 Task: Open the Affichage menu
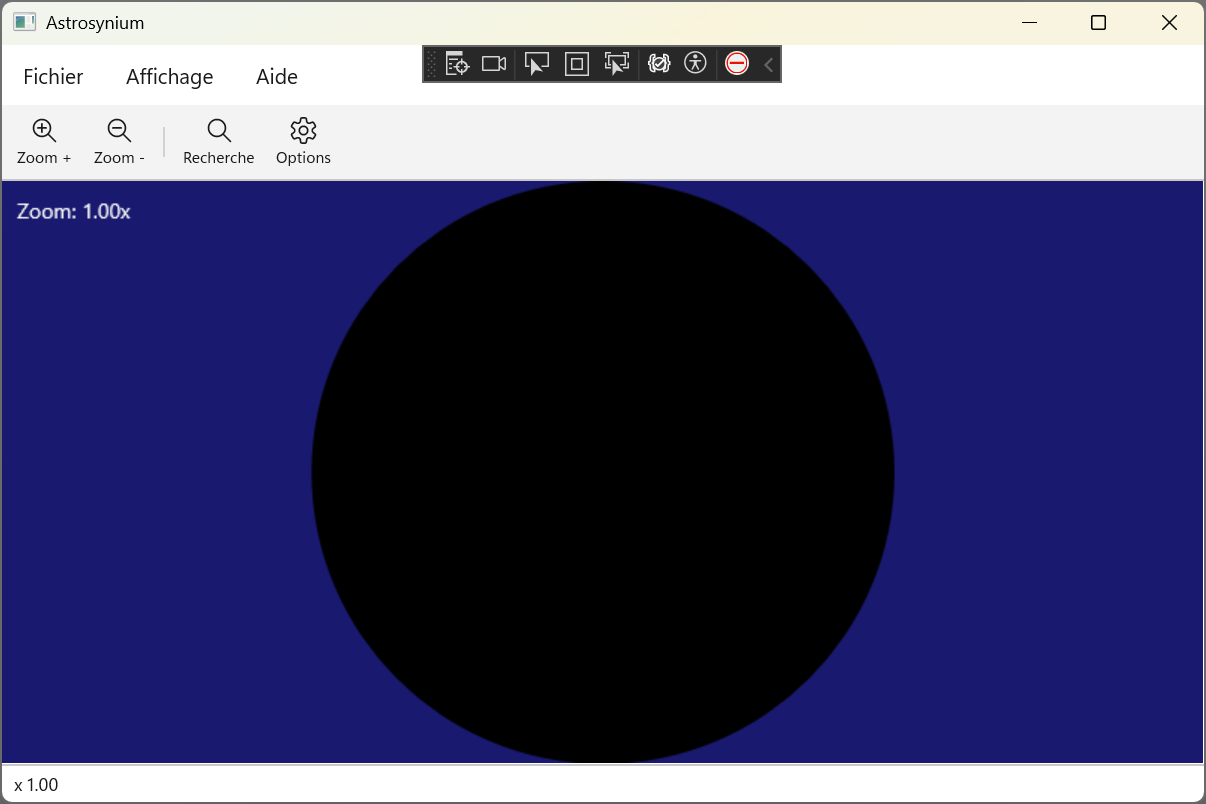pyautogui.click(x=170, y=77)
